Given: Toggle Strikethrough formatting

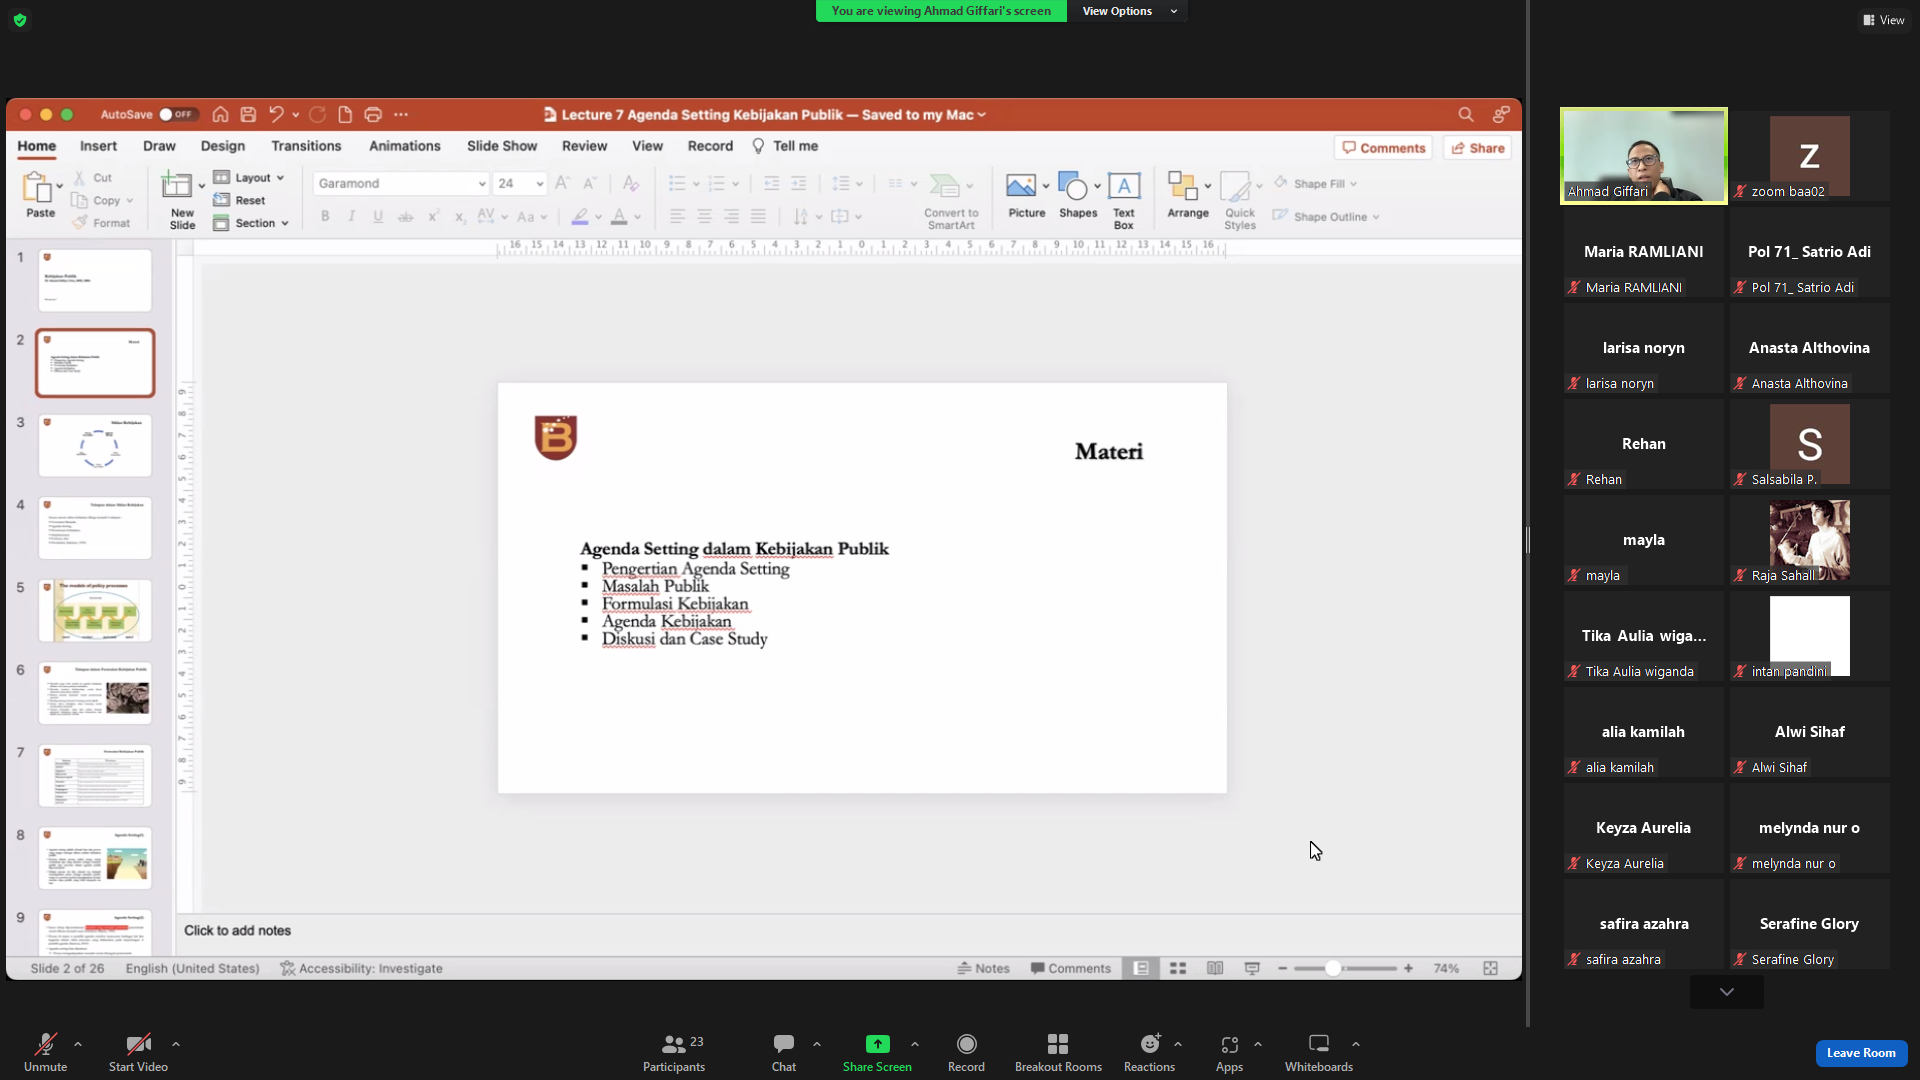Looking at the screenshot, I should click(405, 216).
